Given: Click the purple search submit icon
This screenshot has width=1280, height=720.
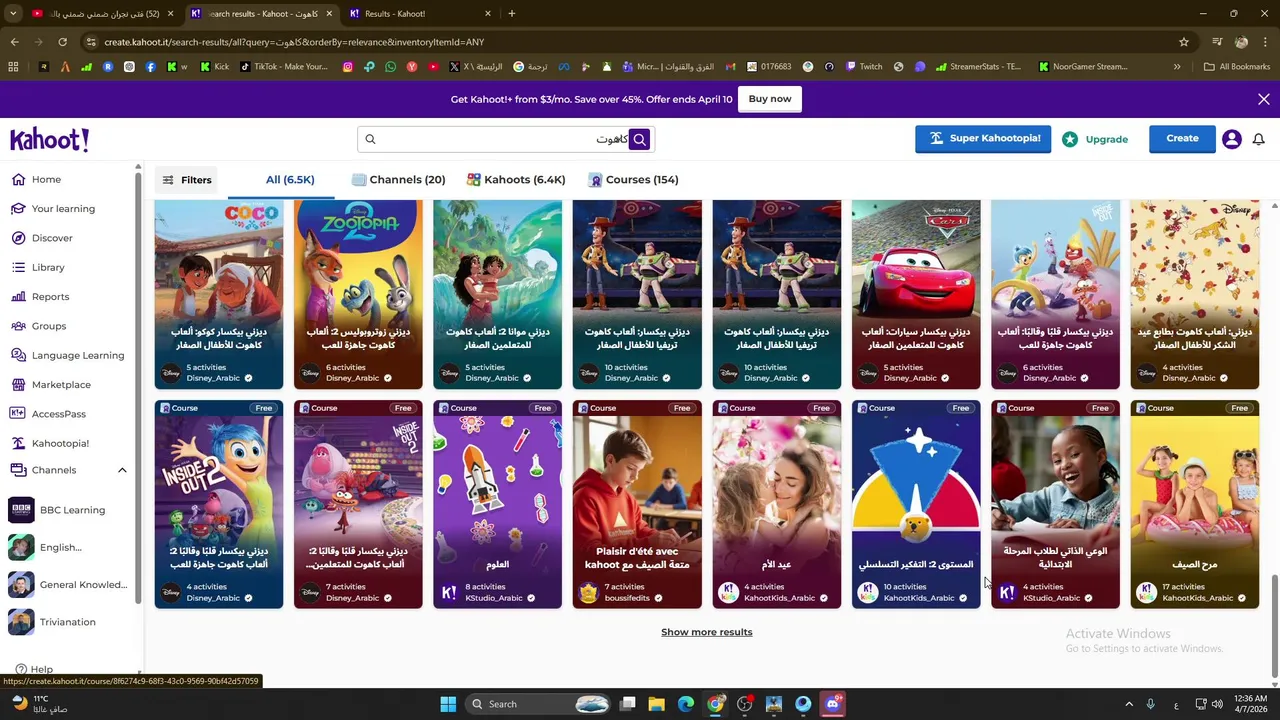Looking at the screenshot, I should click(640, 139).
